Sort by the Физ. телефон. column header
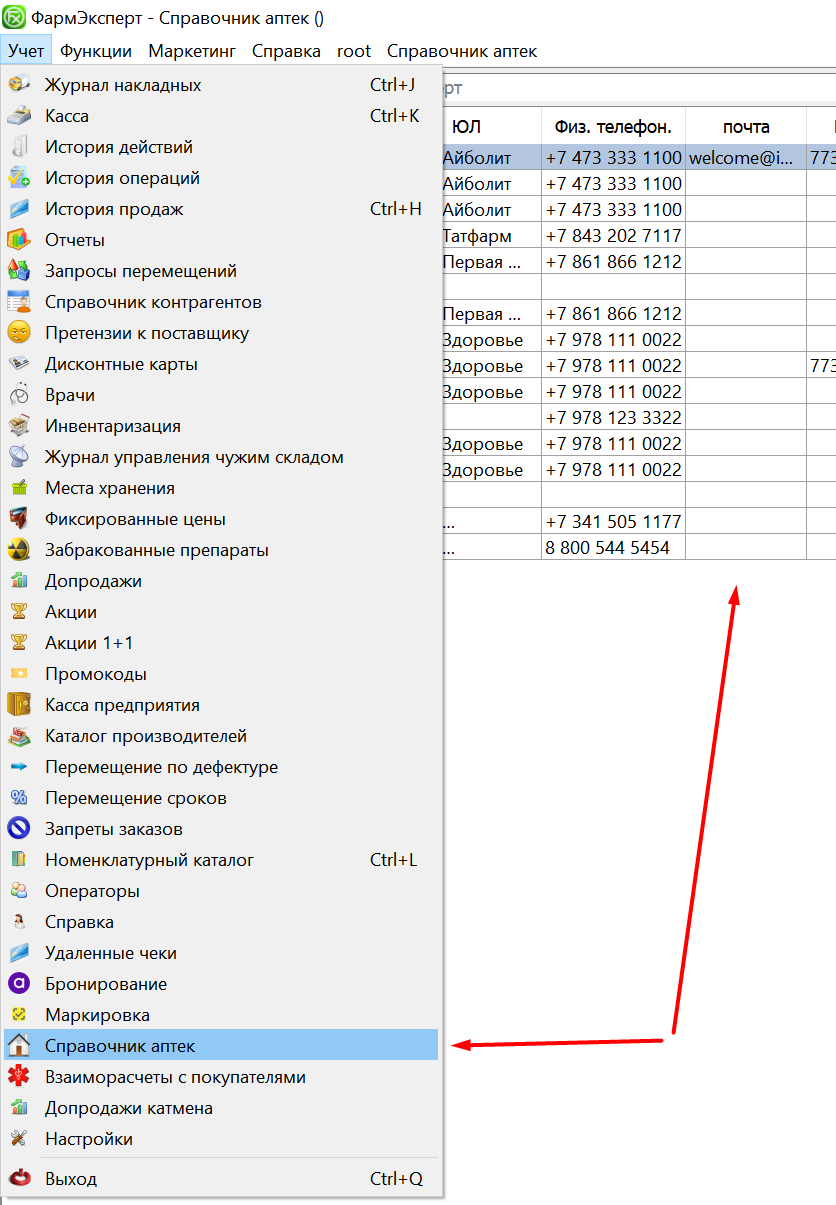The width and height of the screenshot is (836, 1205). (613, 127)
